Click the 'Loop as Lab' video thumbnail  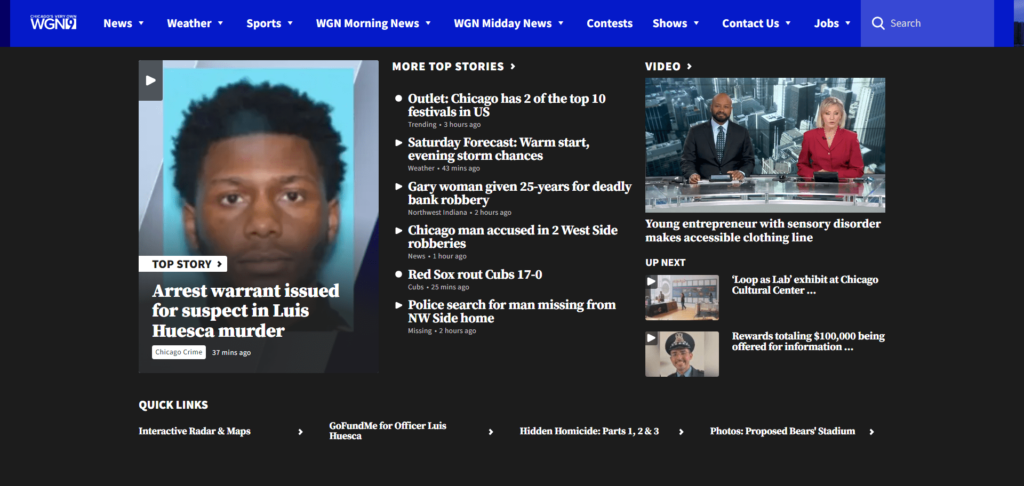point(682,297)
